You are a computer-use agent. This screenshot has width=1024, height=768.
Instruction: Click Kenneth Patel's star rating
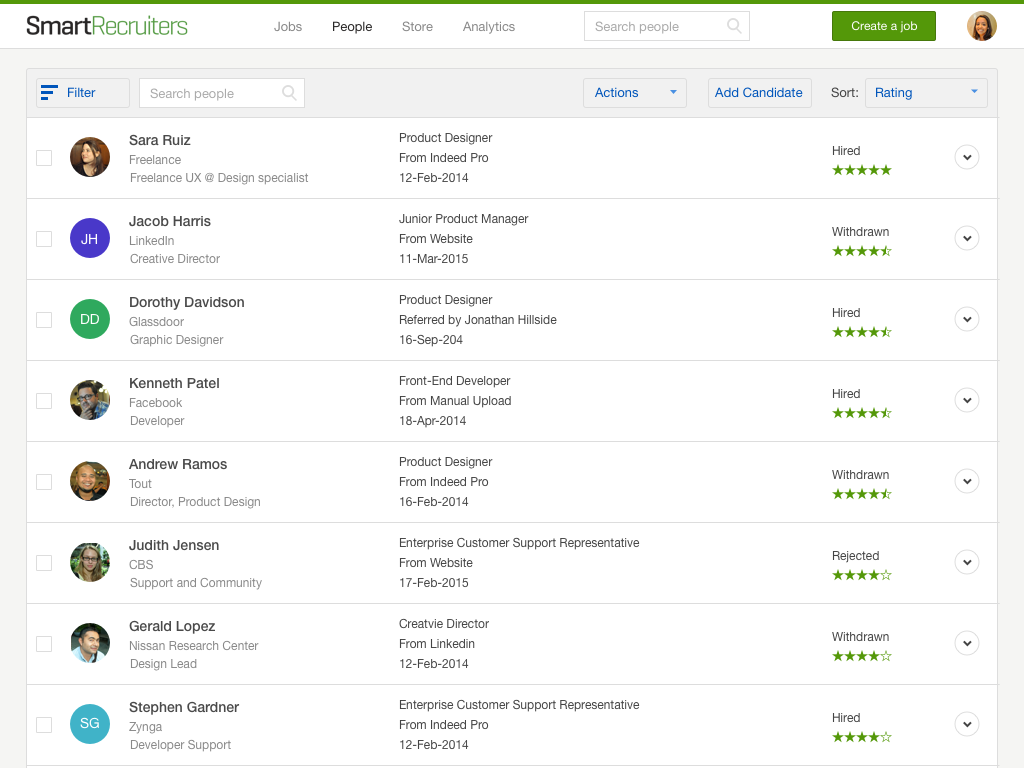point(861,413)
